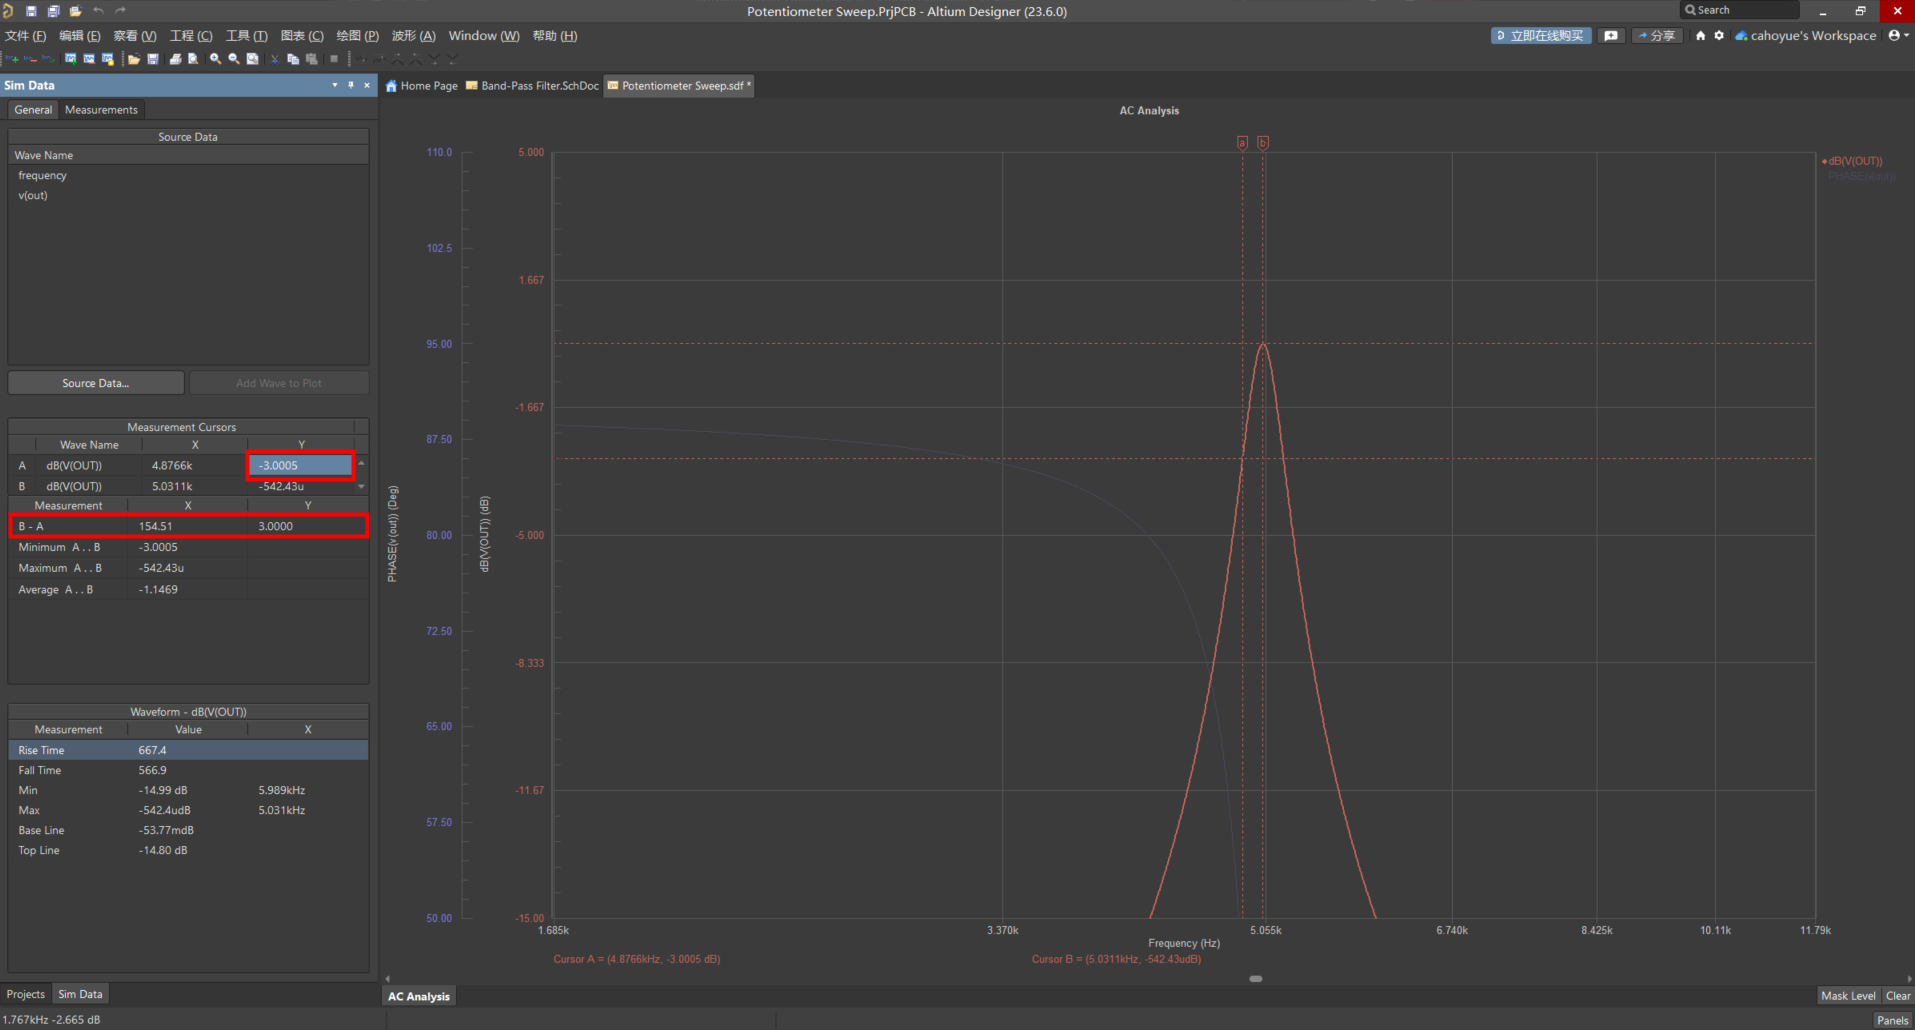Select cursor marker a on the plot

coord(1242,143)
